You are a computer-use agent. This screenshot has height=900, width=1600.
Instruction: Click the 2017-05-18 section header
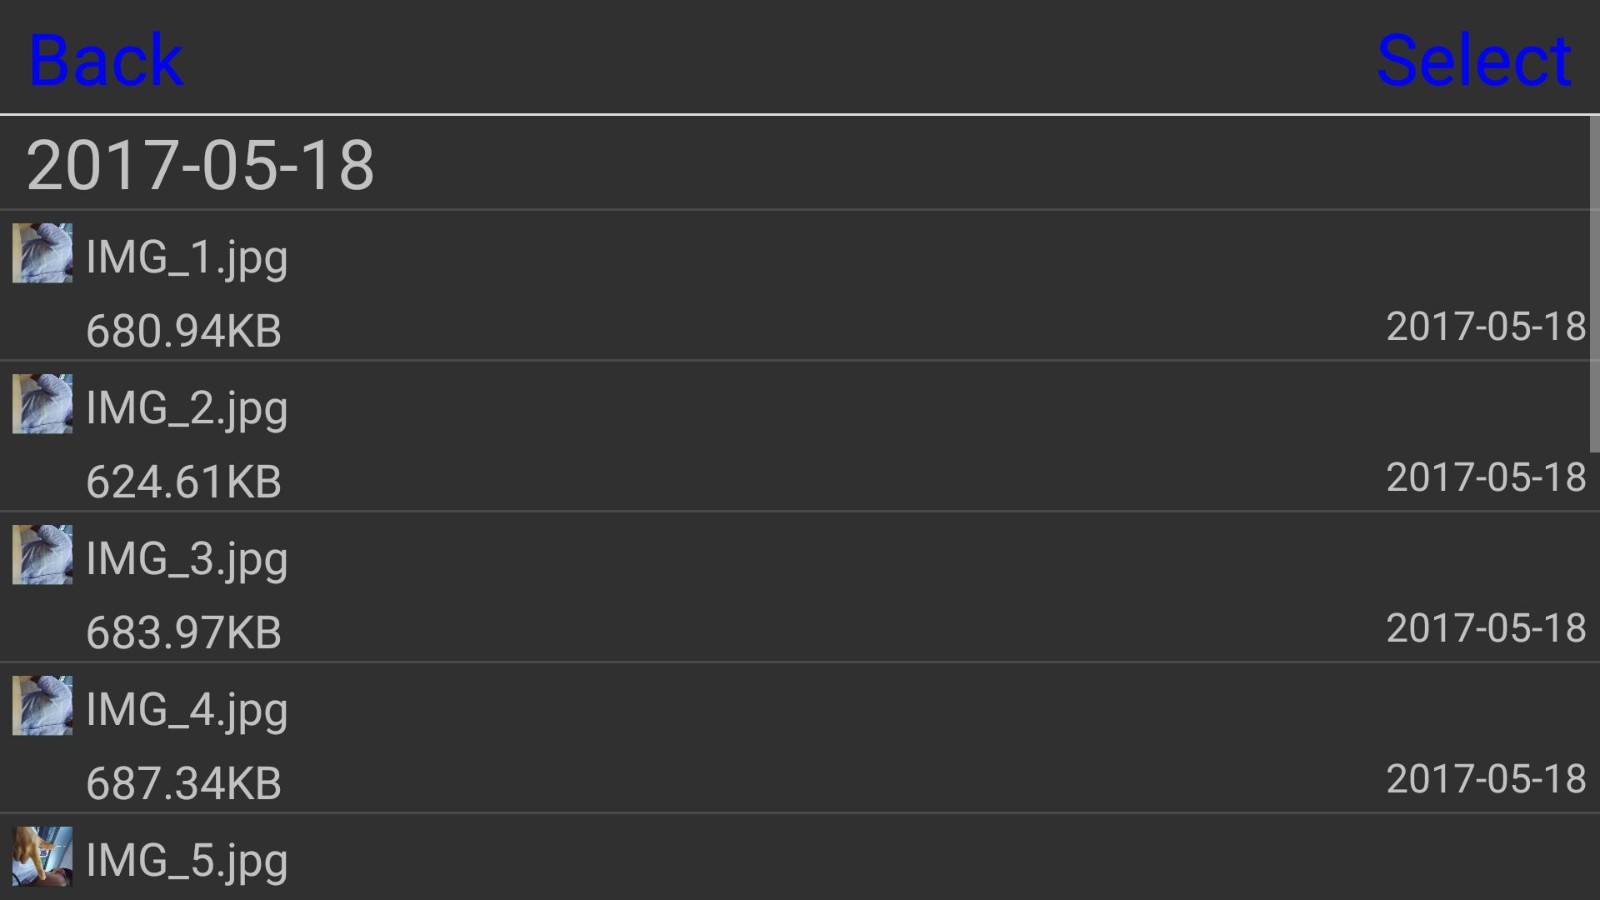pyautogui.click(x=200, y=165)
